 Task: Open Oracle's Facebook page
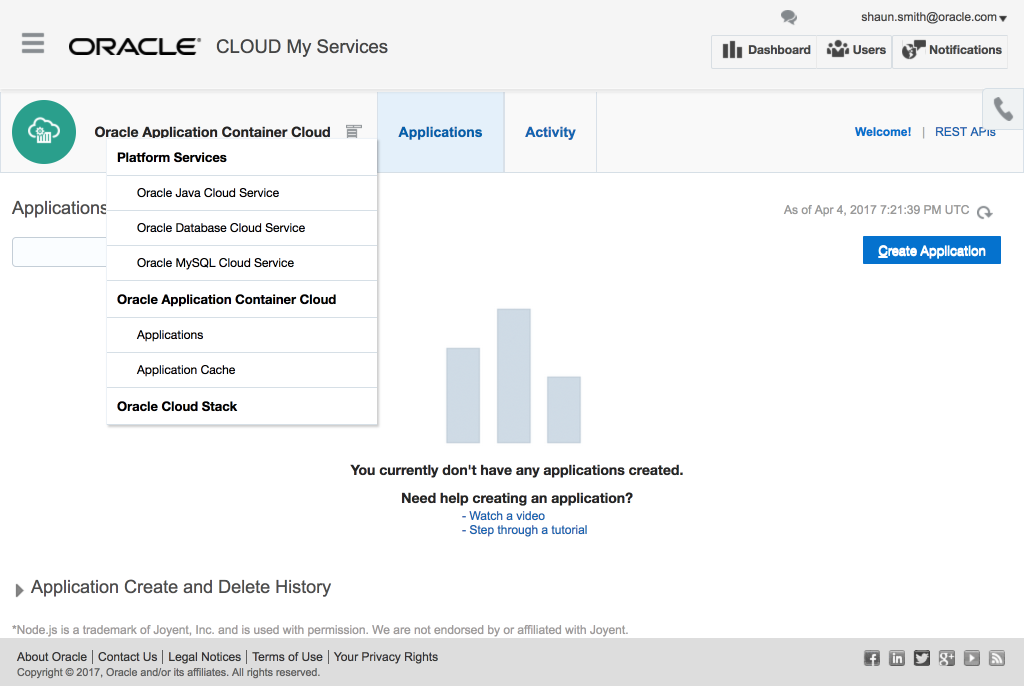pyautogui.click(x=872, y=658)
